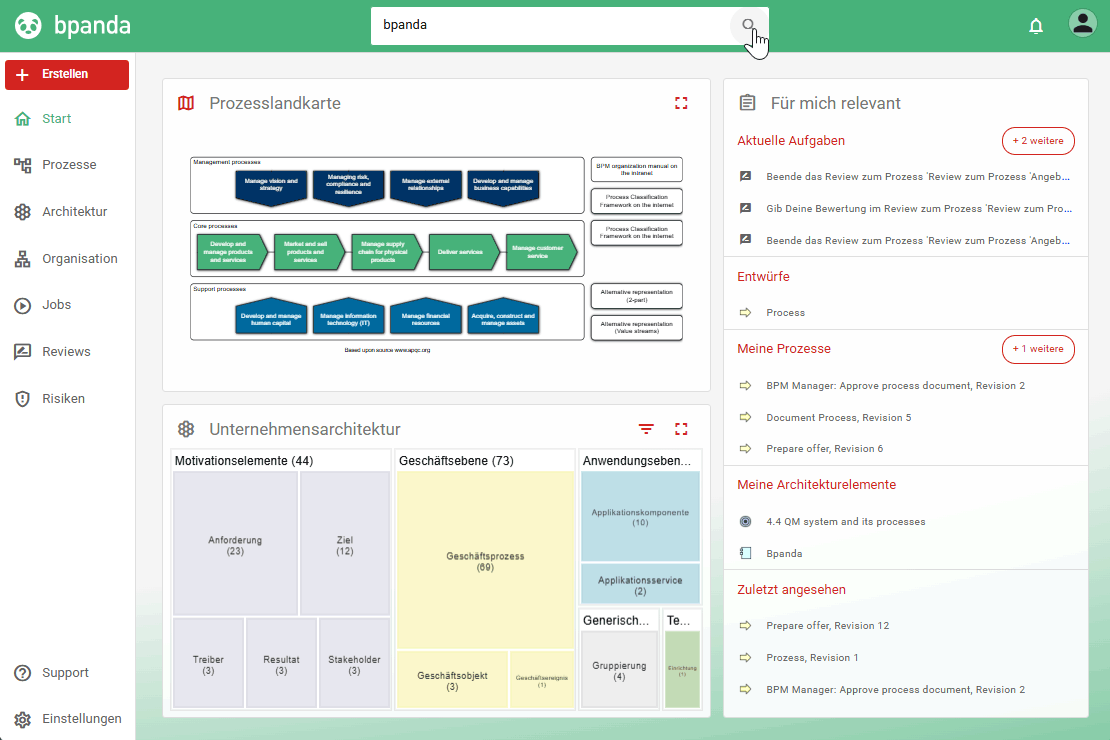Click the Geschäftsebene (73) heading
The image size is (1110, 740).
tap(457, 461)
